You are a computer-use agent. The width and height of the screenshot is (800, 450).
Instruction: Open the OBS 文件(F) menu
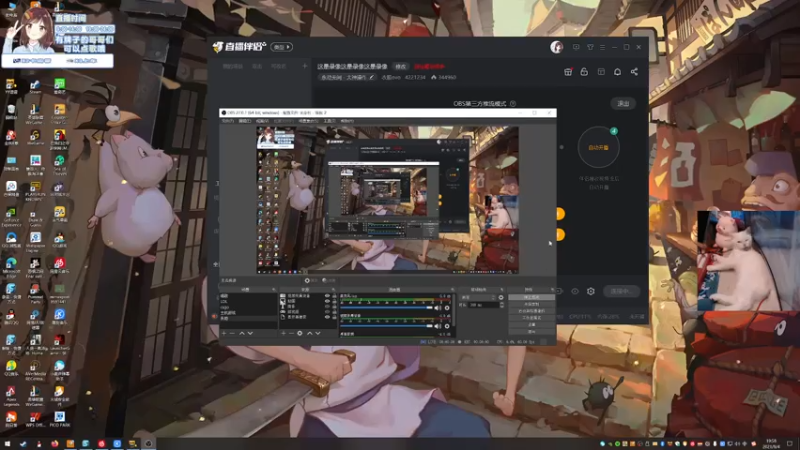228,121
